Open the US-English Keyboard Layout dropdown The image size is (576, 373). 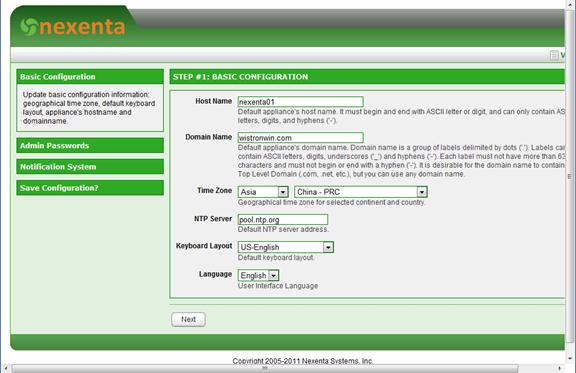(286, 247)
